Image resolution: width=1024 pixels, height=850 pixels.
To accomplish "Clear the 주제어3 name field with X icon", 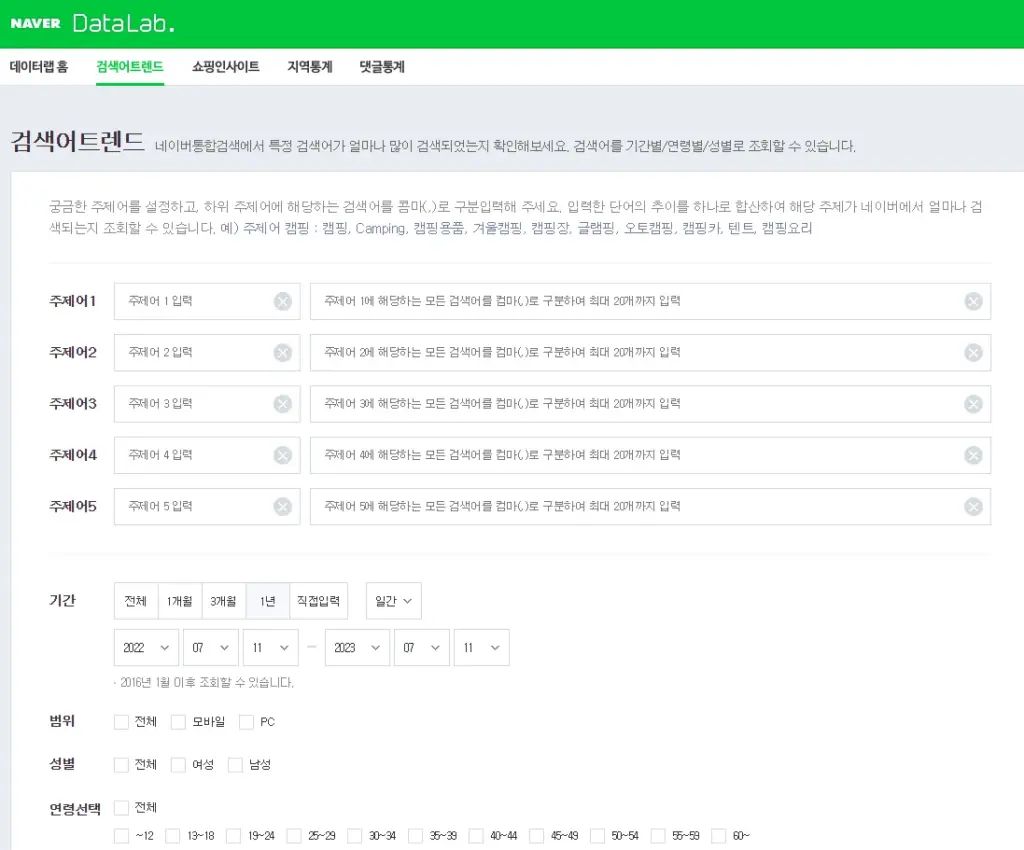I will (x=283, y=404).
